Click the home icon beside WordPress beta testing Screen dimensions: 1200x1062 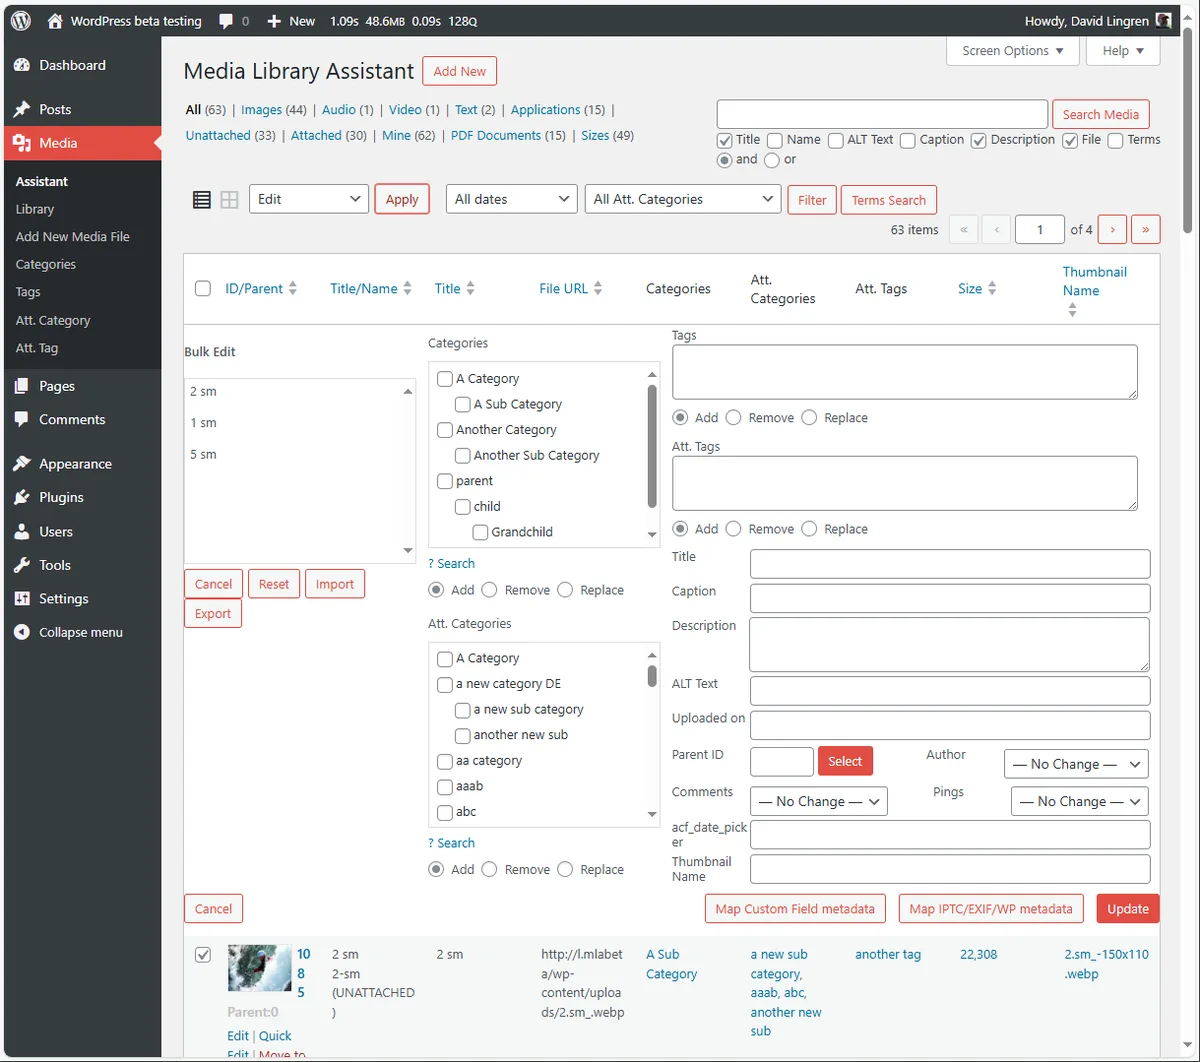click(55, 20)
